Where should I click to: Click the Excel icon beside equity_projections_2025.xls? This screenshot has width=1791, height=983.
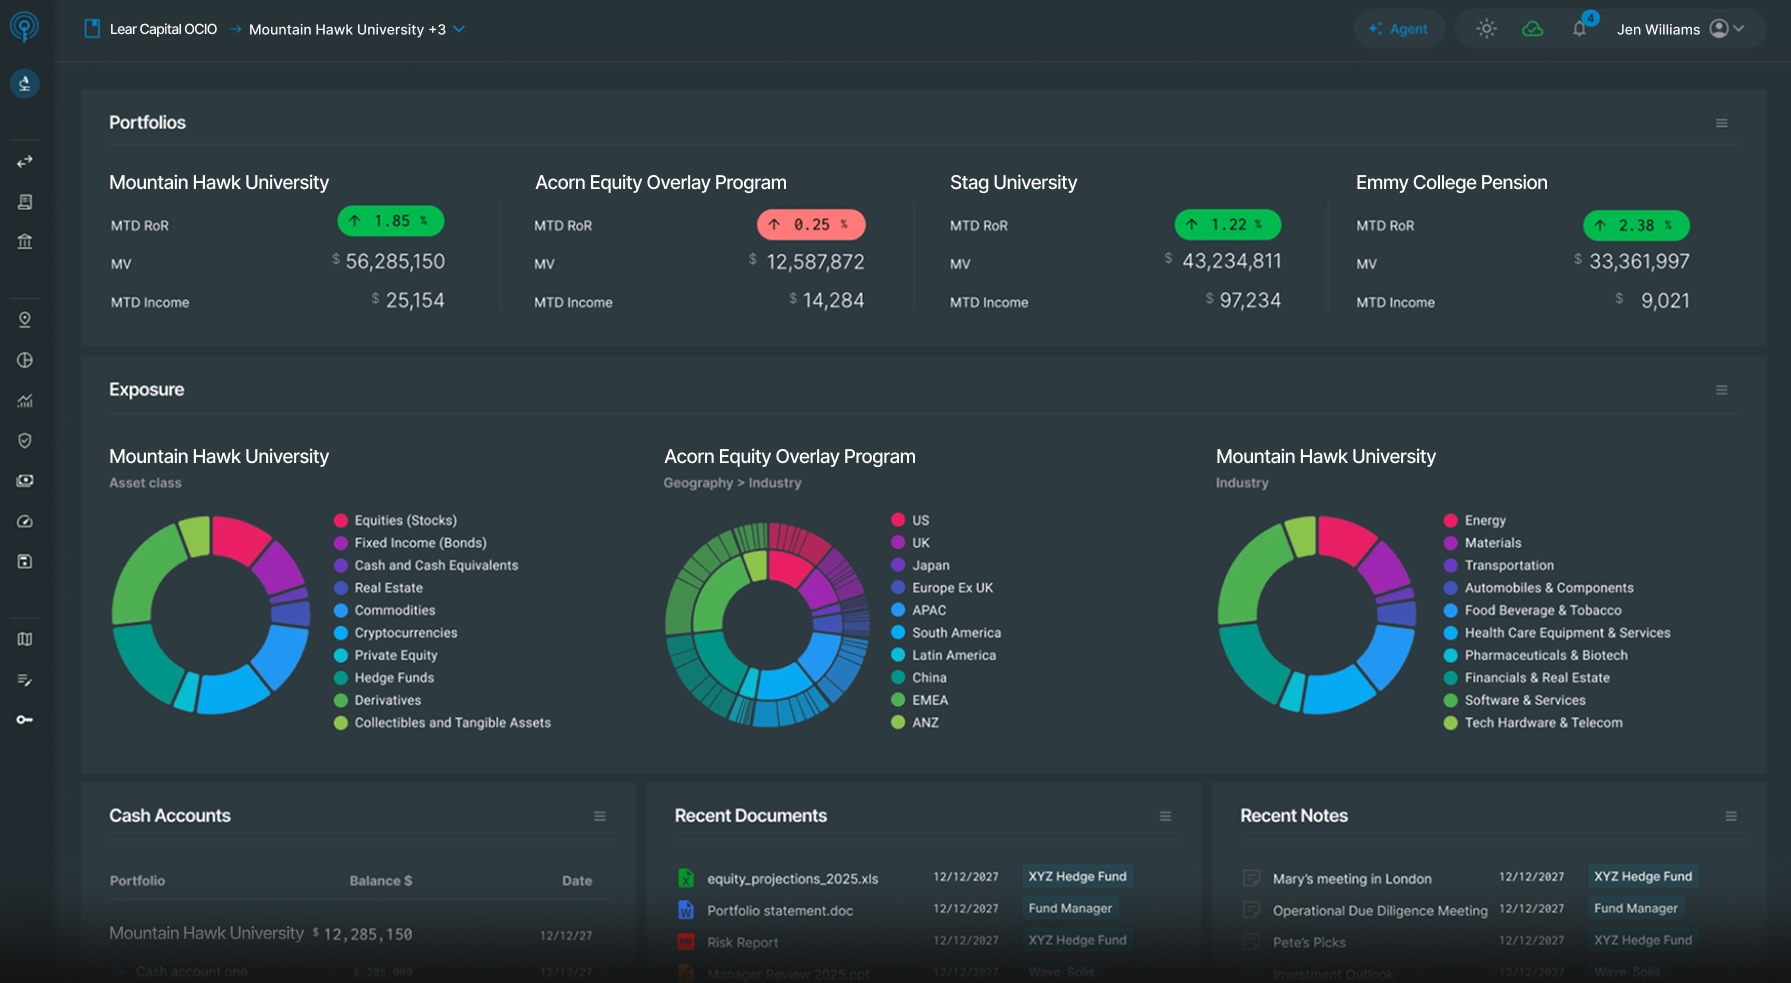point(685,877)
